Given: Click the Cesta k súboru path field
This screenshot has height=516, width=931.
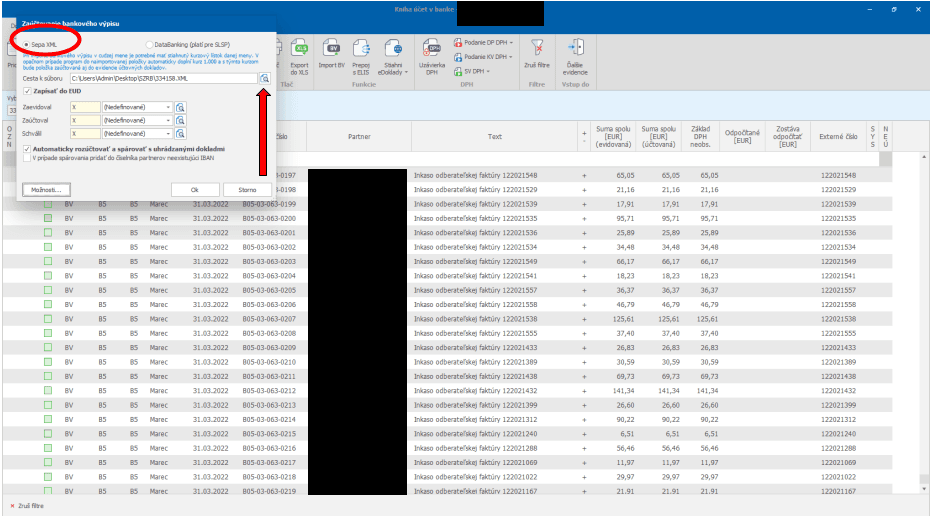Looking at the screenshot, I should point(163,78).
